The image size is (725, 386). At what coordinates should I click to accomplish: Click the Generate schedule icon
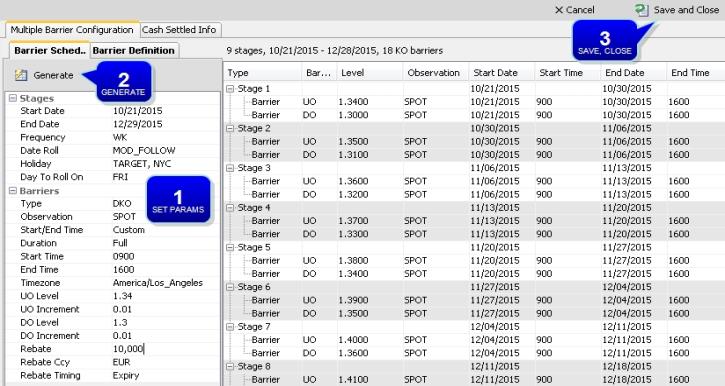pyautogui.click(x=21, y=75)
